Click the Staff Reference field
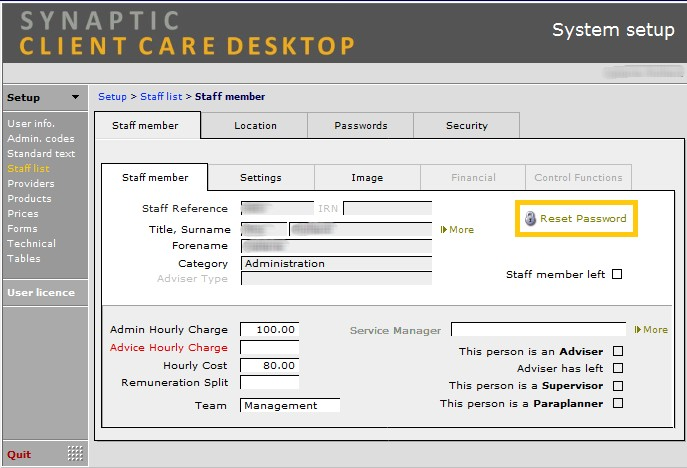The image size is (687, 468). click(x=277, y=208)
